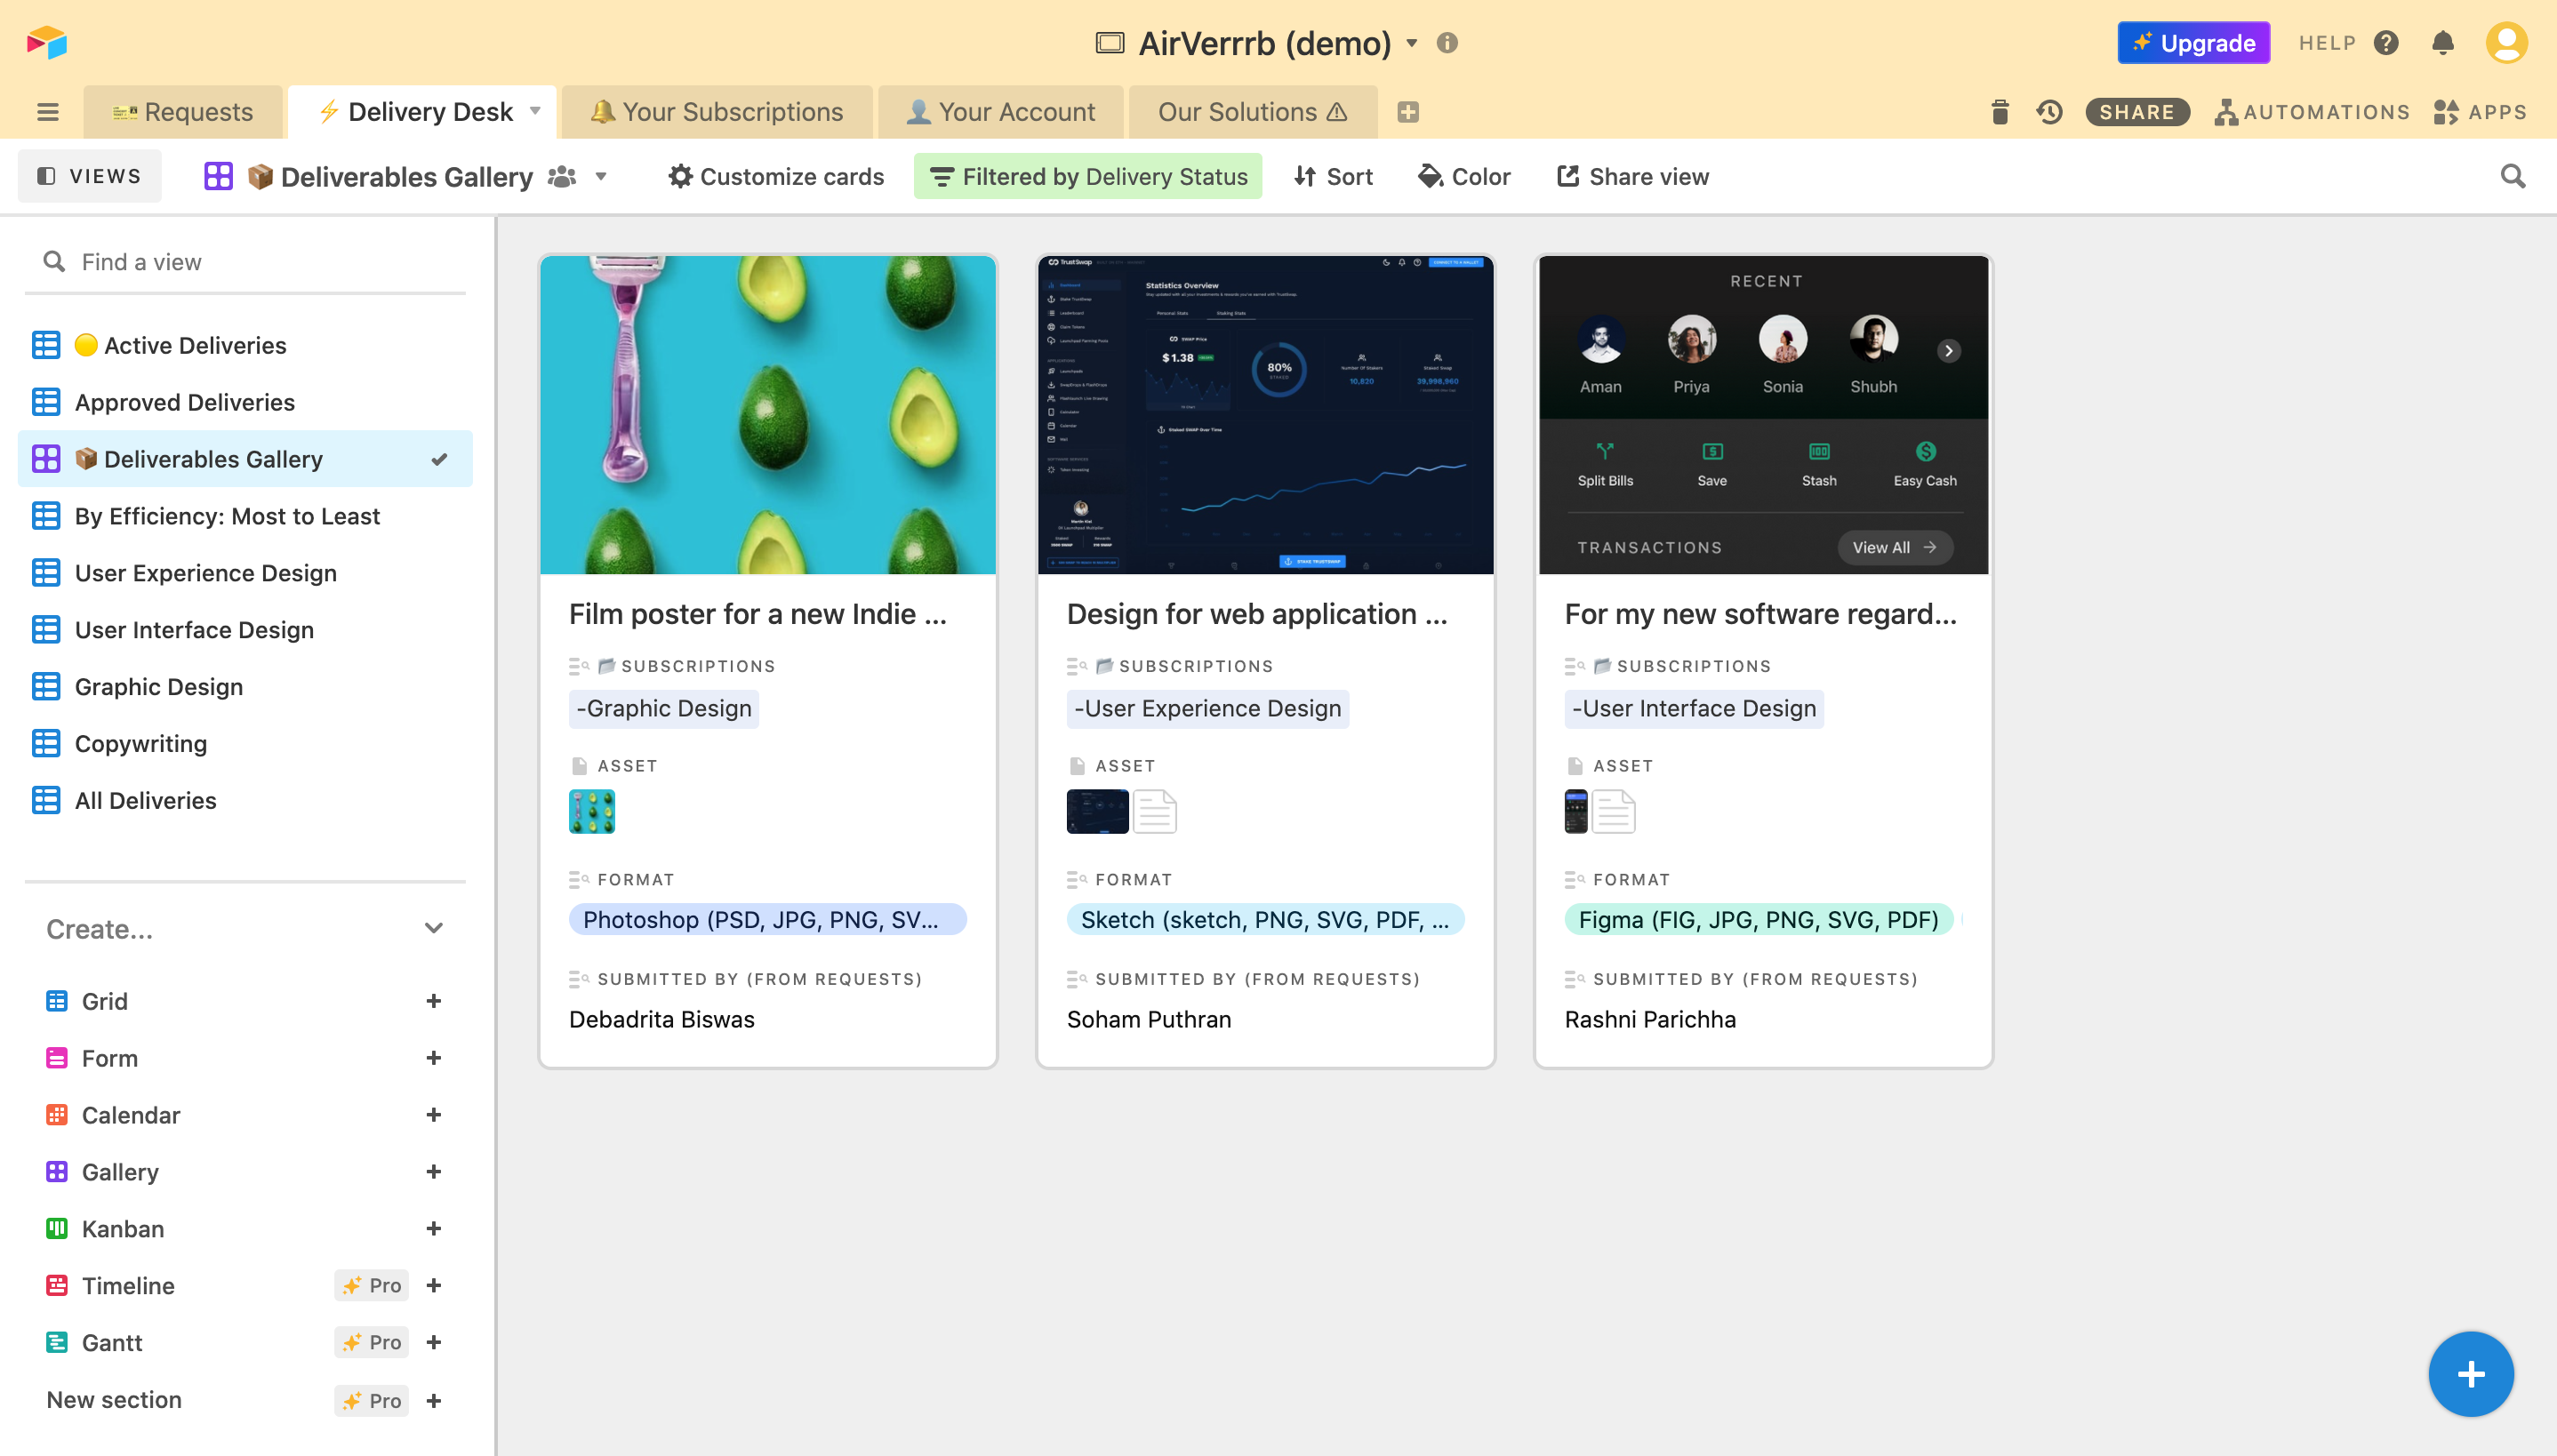Toggle the Filtered by Delivery Status filter
The image size is (2557, 1456).
tap(1088, 177)
